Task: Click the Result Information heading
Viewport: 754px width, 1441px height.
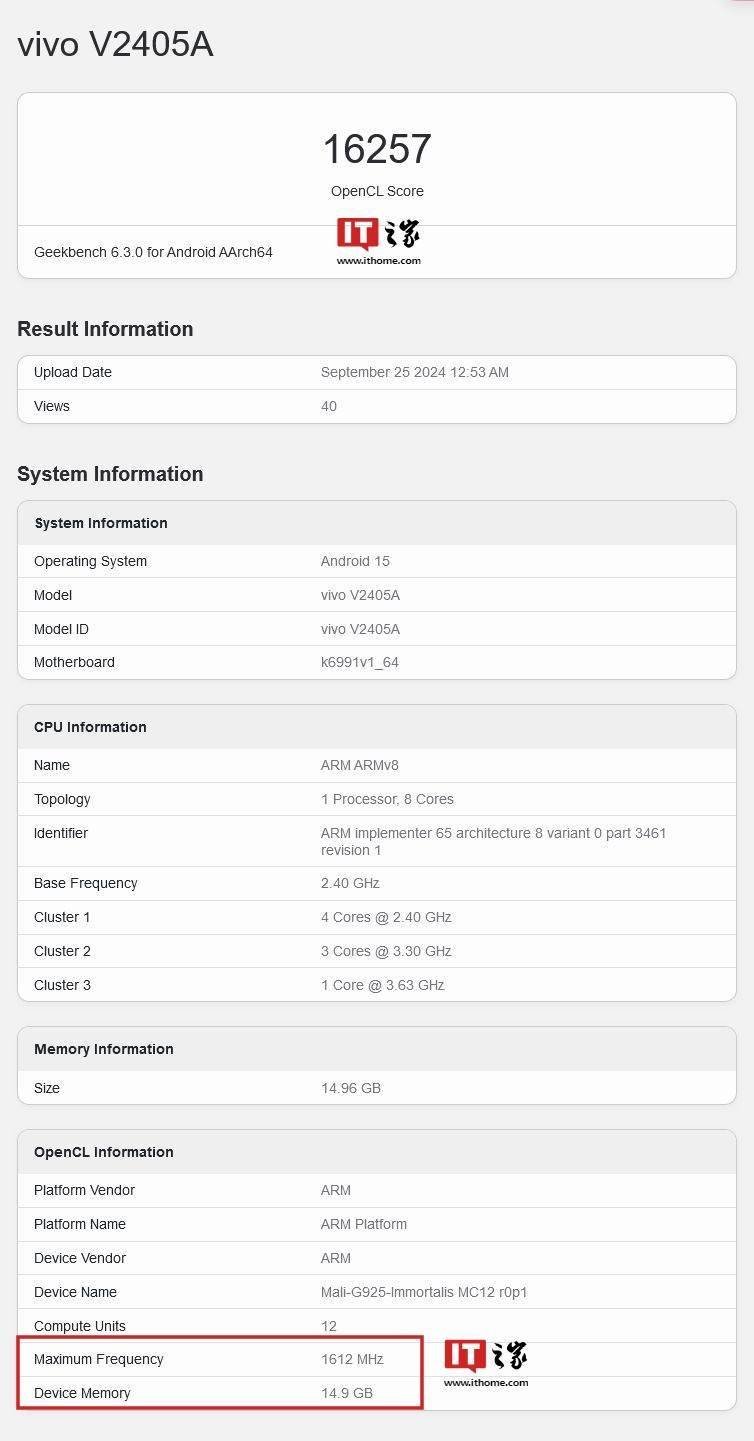Action: [105, 329]
